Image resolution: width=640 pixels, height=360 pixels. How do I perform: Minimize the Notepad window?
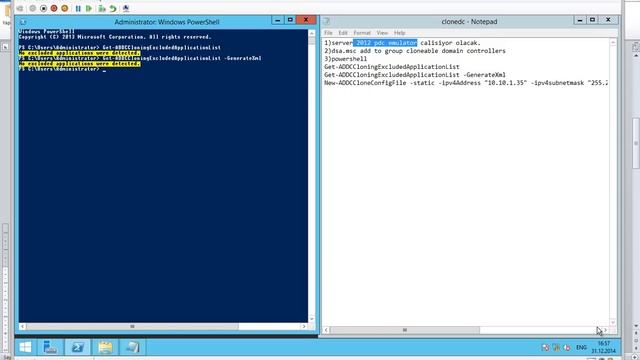click(x=580, y=20)
